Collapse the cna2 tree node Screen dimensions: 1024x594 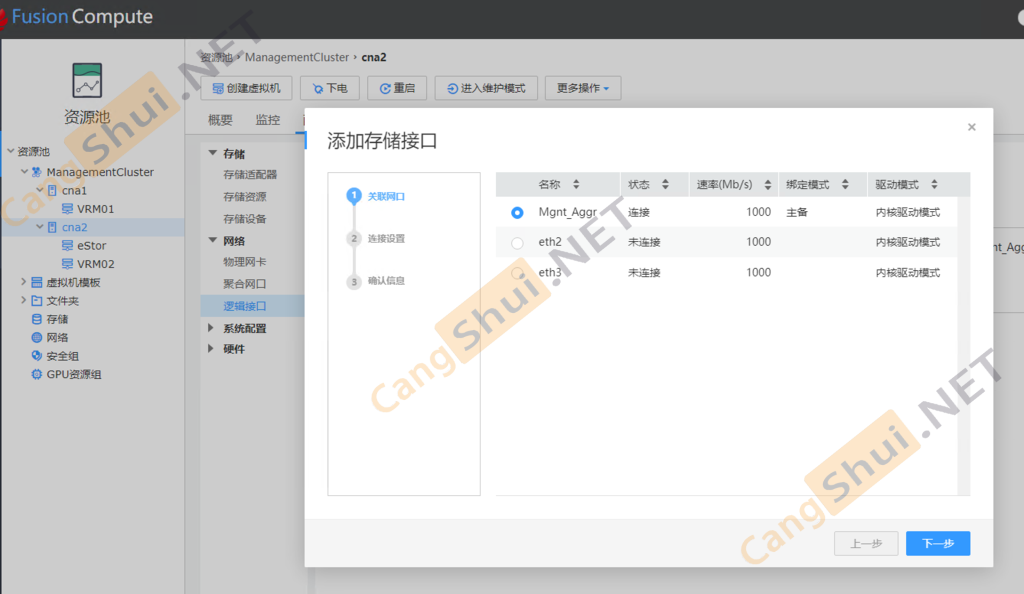40,227
